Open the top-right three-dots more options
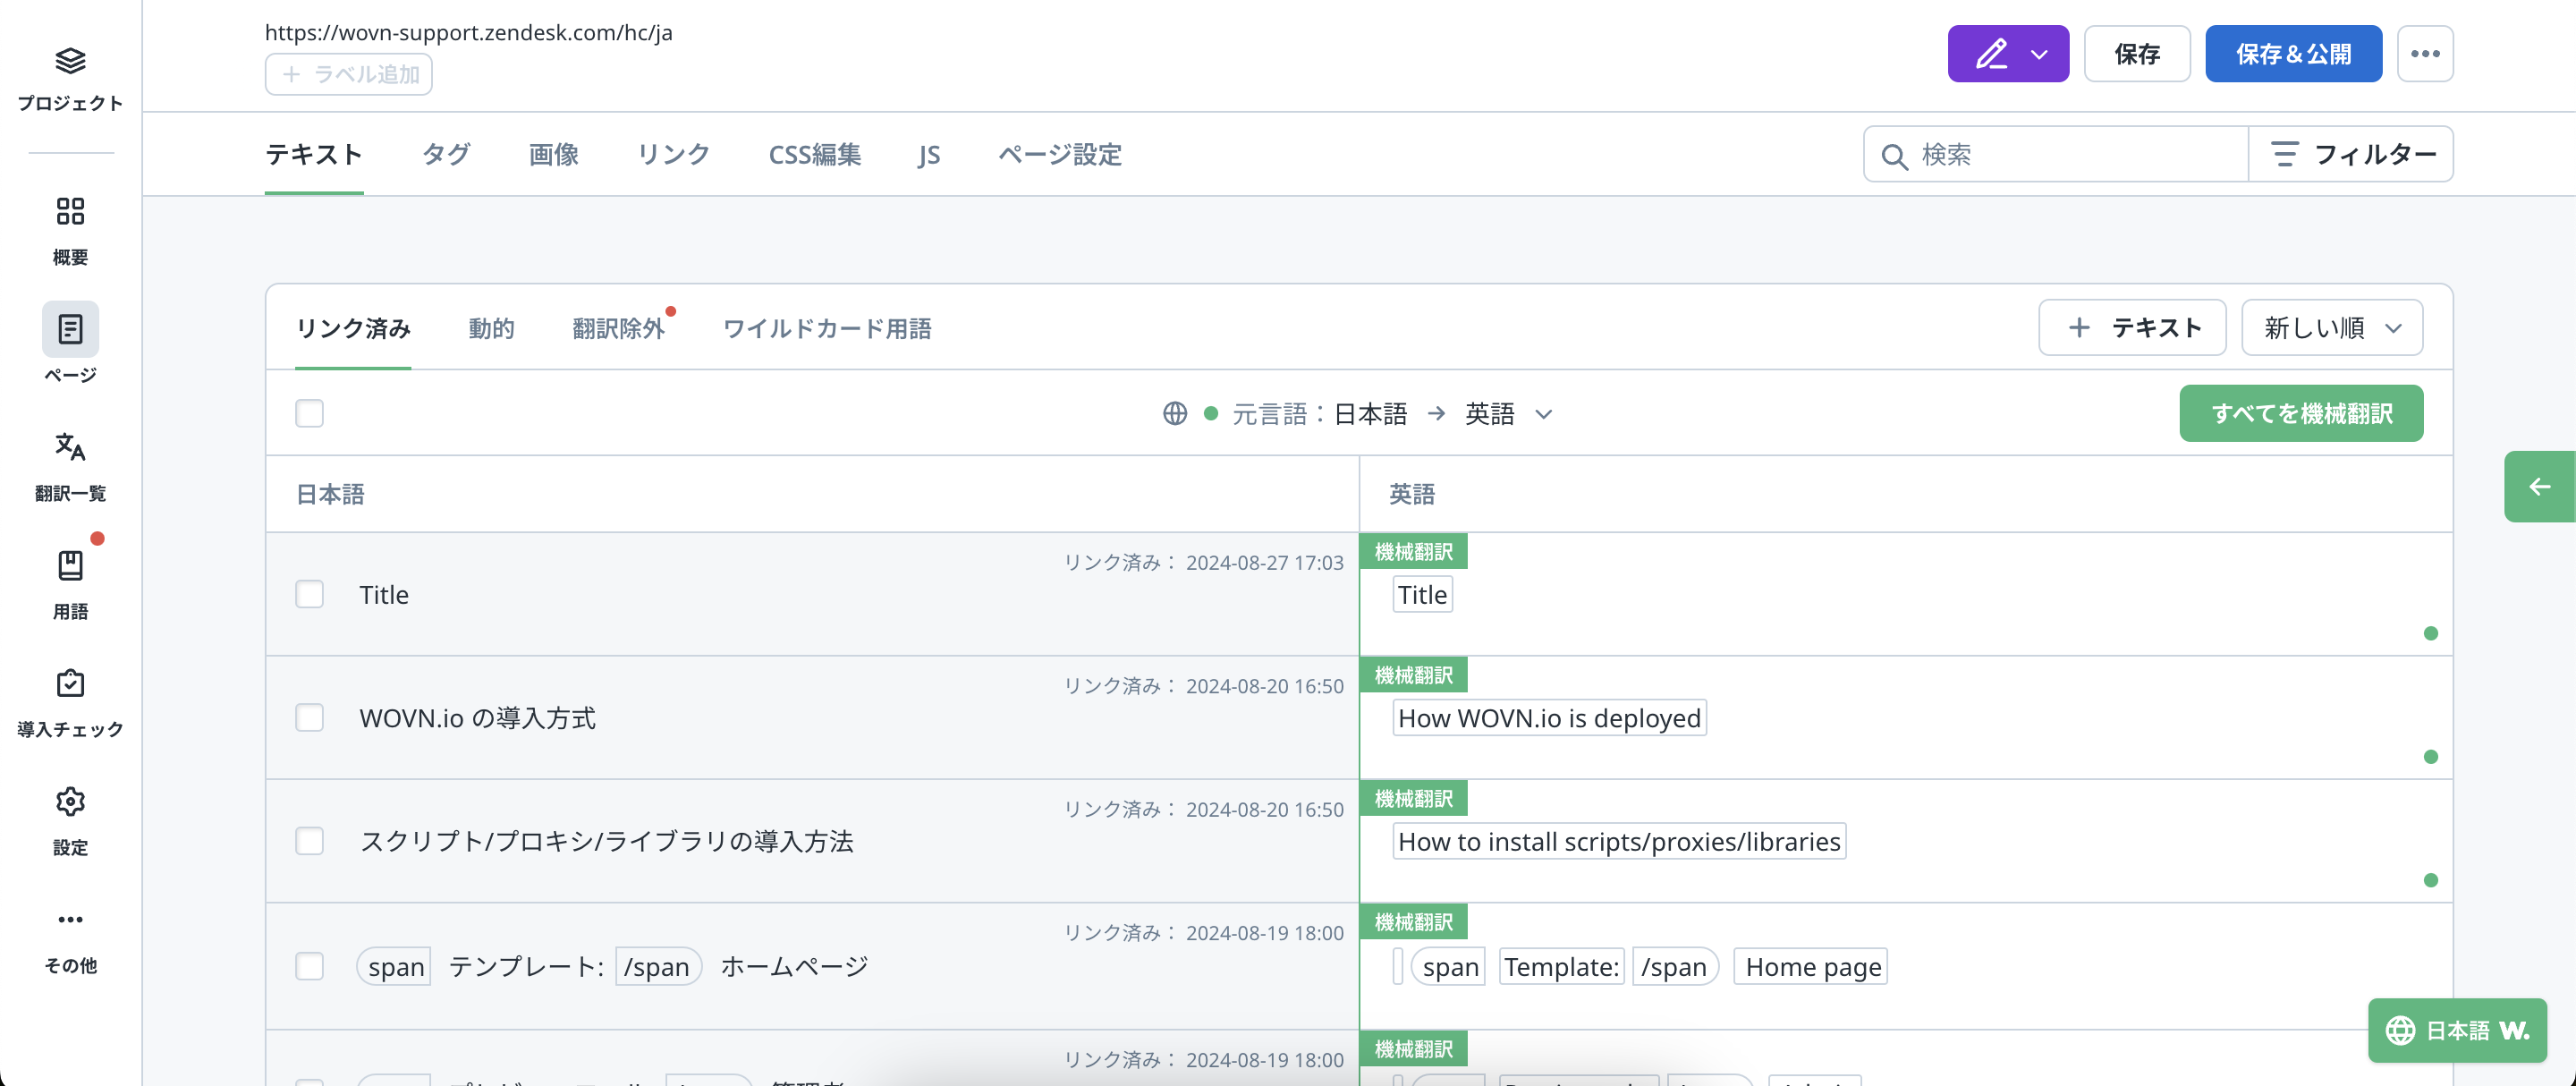The image size is (2576, 1086). tap(2424, 54)
